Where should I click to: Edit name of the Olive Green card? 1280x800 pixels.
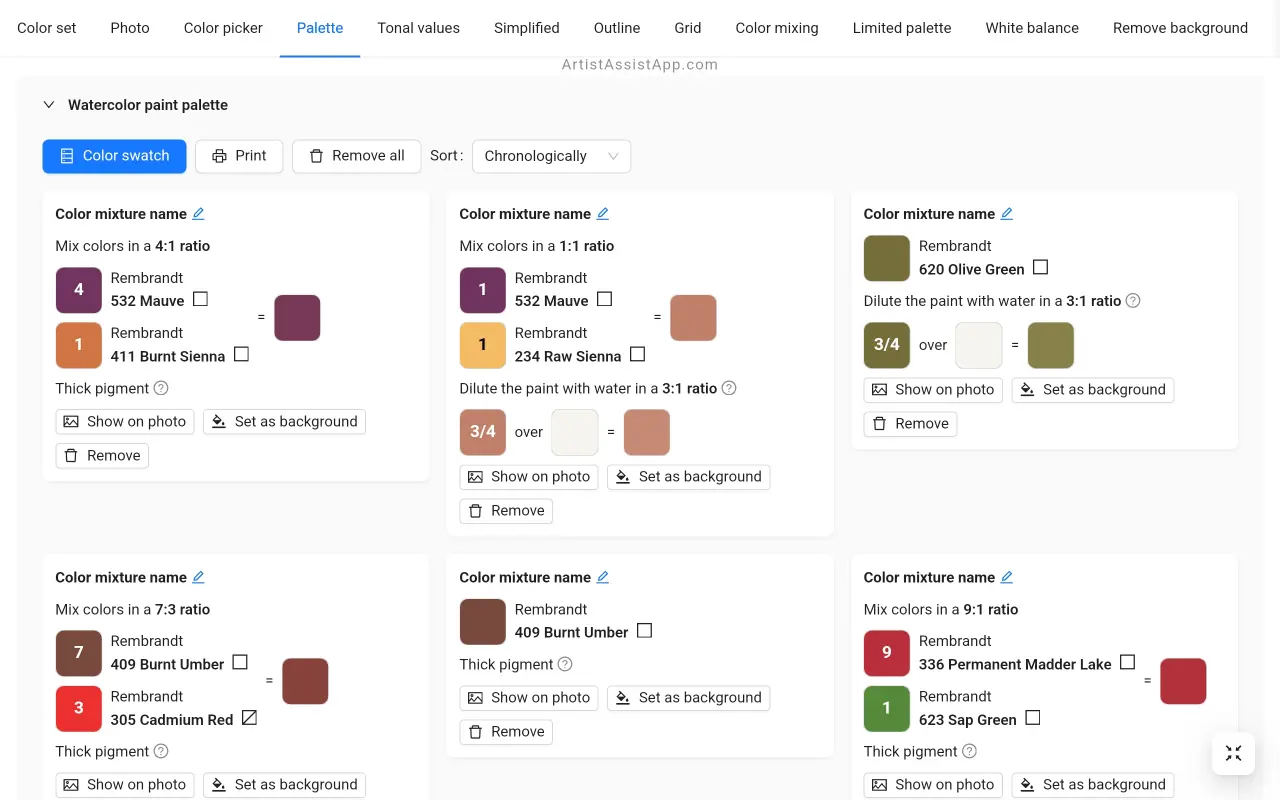point(1007,214)
